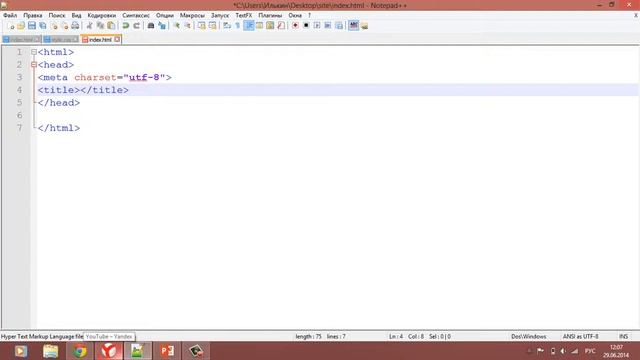Click 'Dos\Windows' in status bar
The width and height of the screenshot is (640, 360).
point(529,337)
